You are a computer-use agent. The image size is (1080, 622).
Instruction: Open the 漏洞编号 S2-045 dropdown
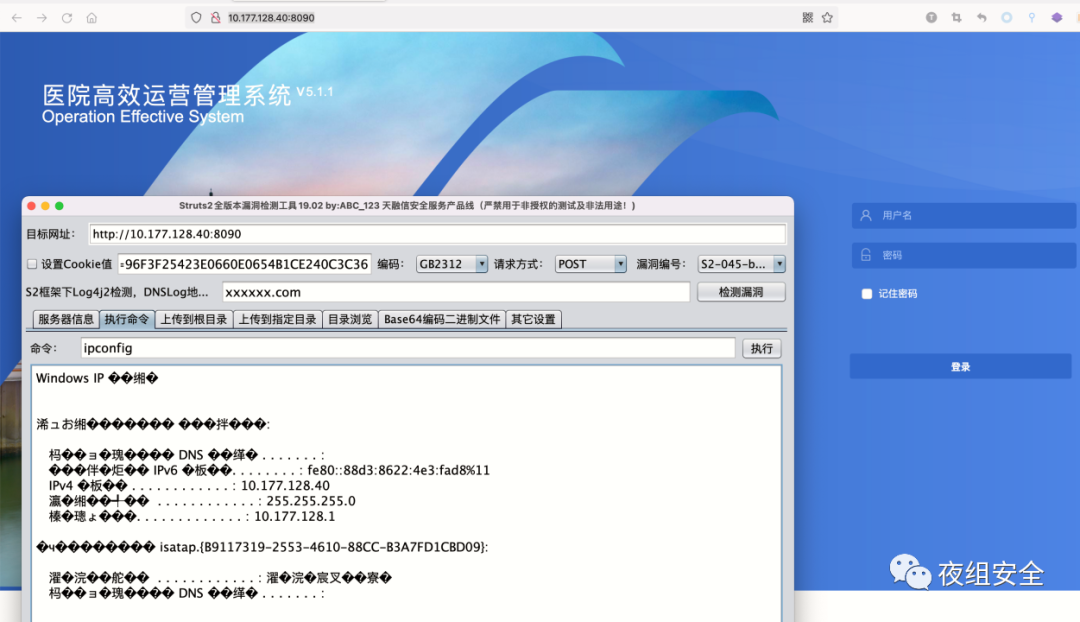[741, 264]
